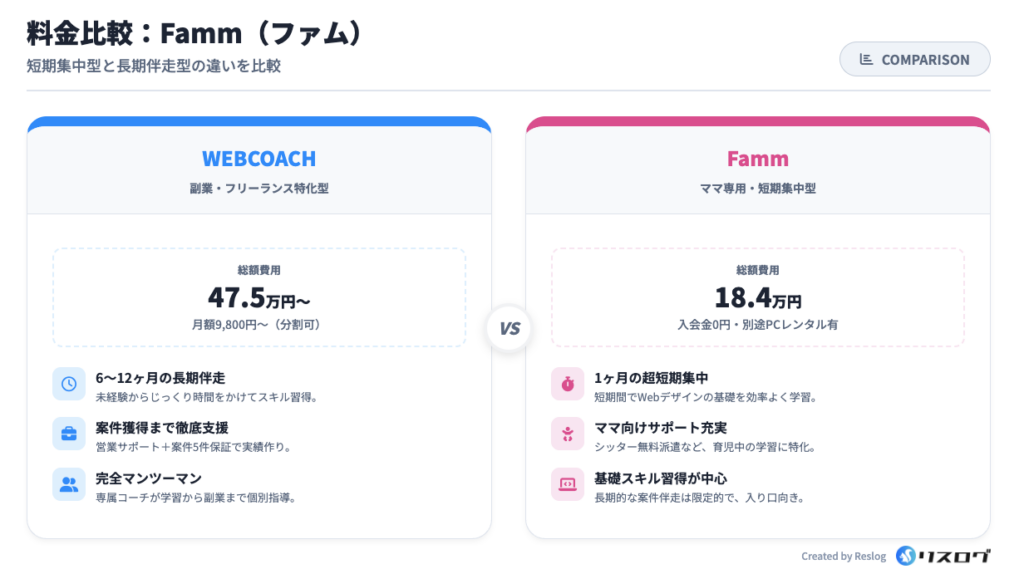Click the laptop icon beside 基礎スキル習得が中心
The image size is (1024, 569).
coord(567,485)
